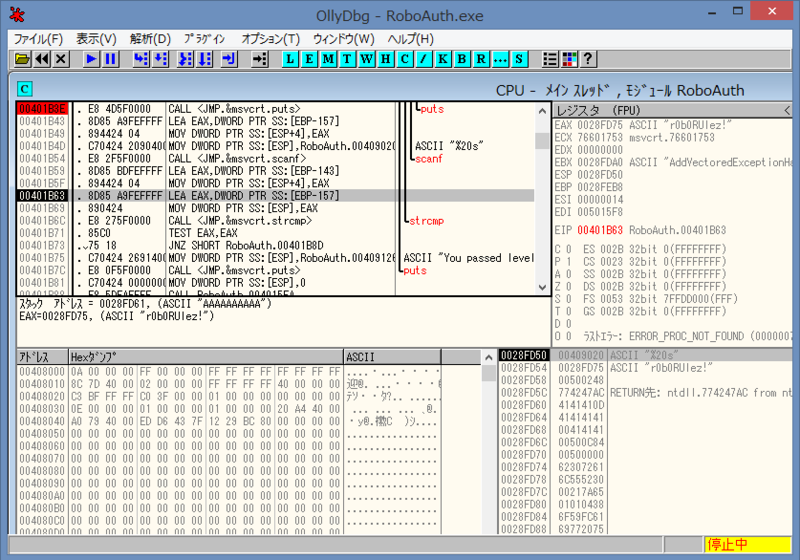
Task: Click the CPU window C system icon
Action: coord(24,89)
